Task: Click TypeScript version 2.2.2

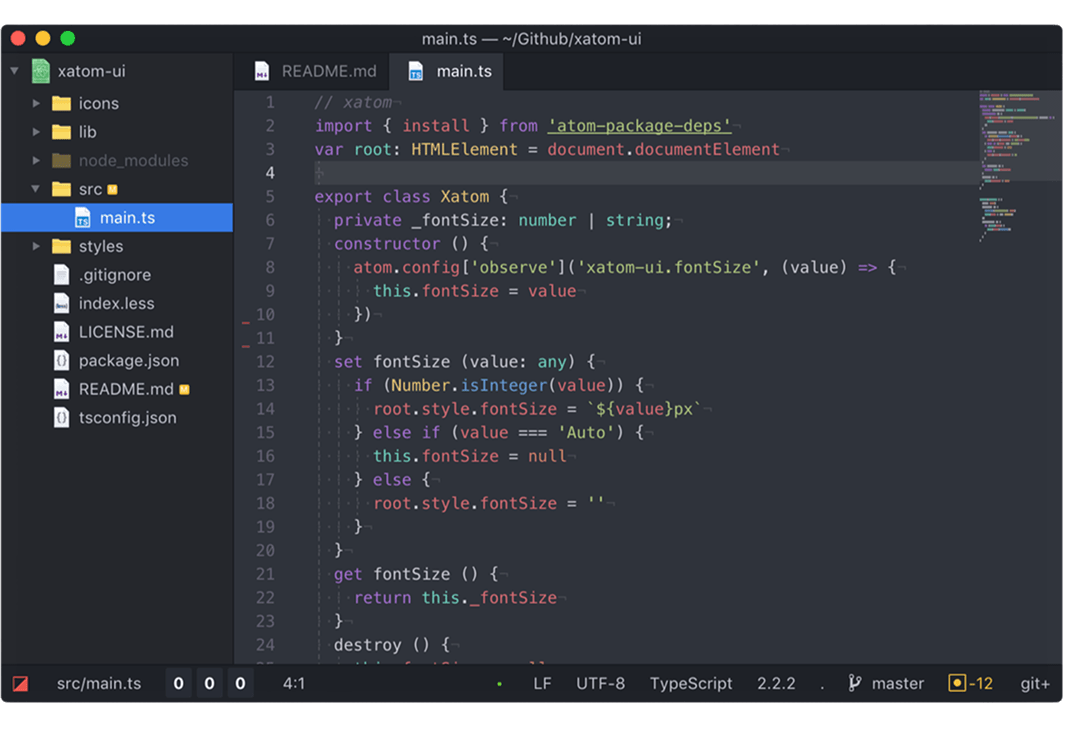Action: [x=776, y=683]
